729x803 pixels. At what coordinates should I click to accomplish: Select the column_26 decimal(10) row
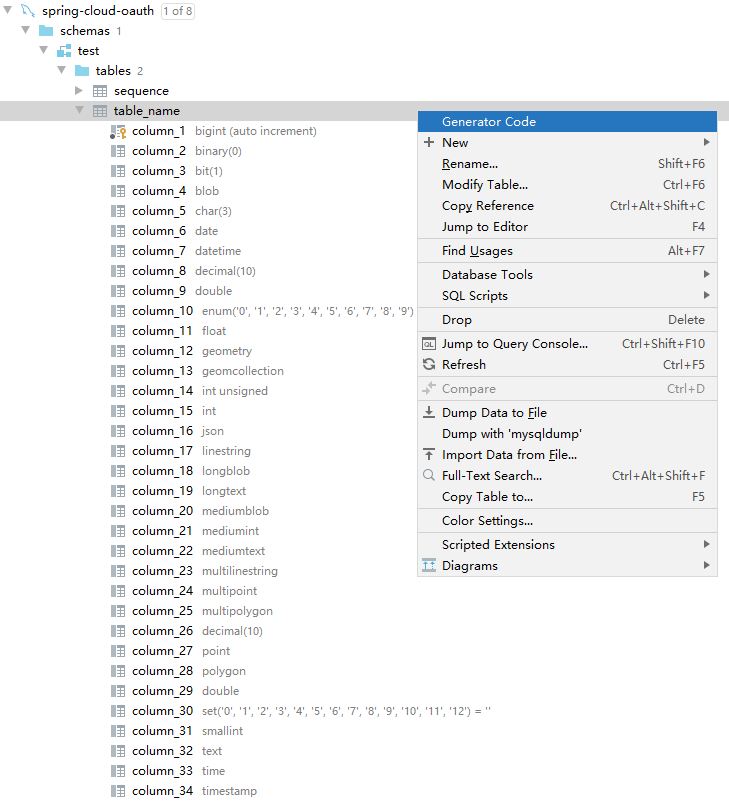[x=187, y=631]
